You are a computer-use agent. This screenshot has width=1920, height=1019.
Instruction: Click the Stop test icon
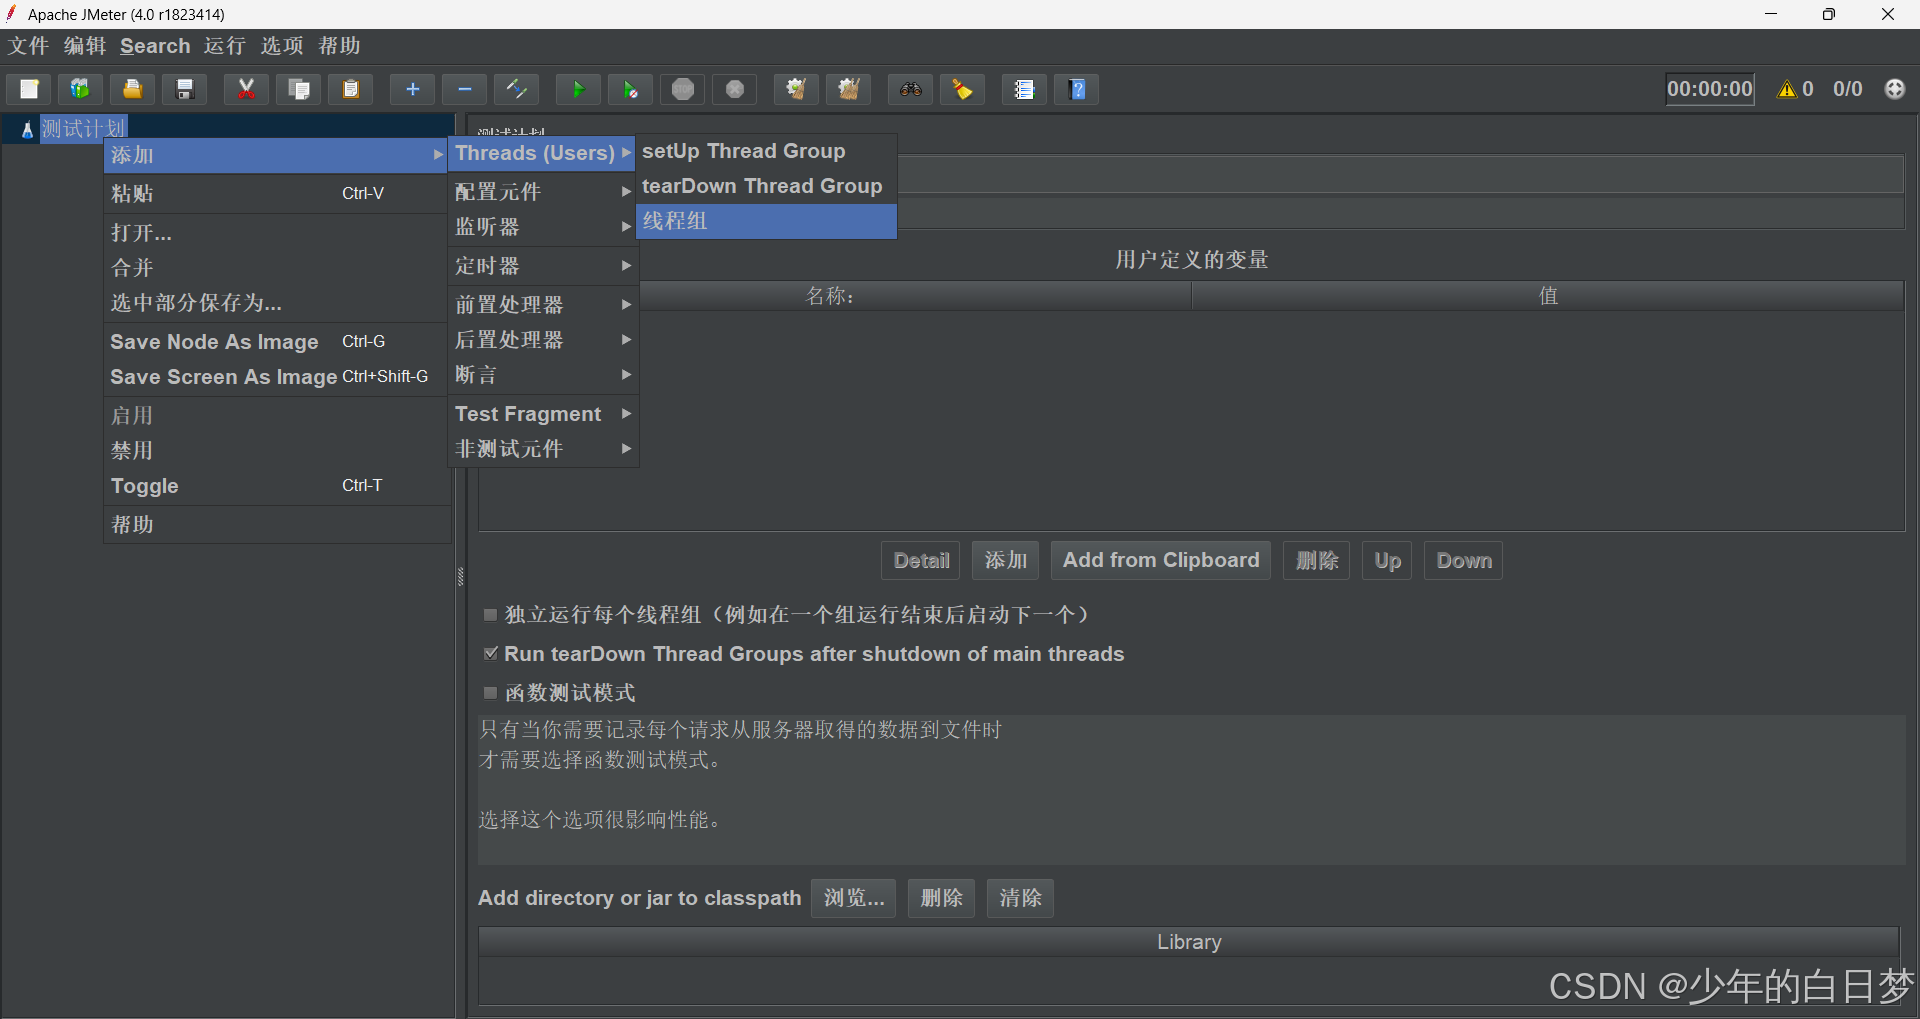tap(683, 89)
